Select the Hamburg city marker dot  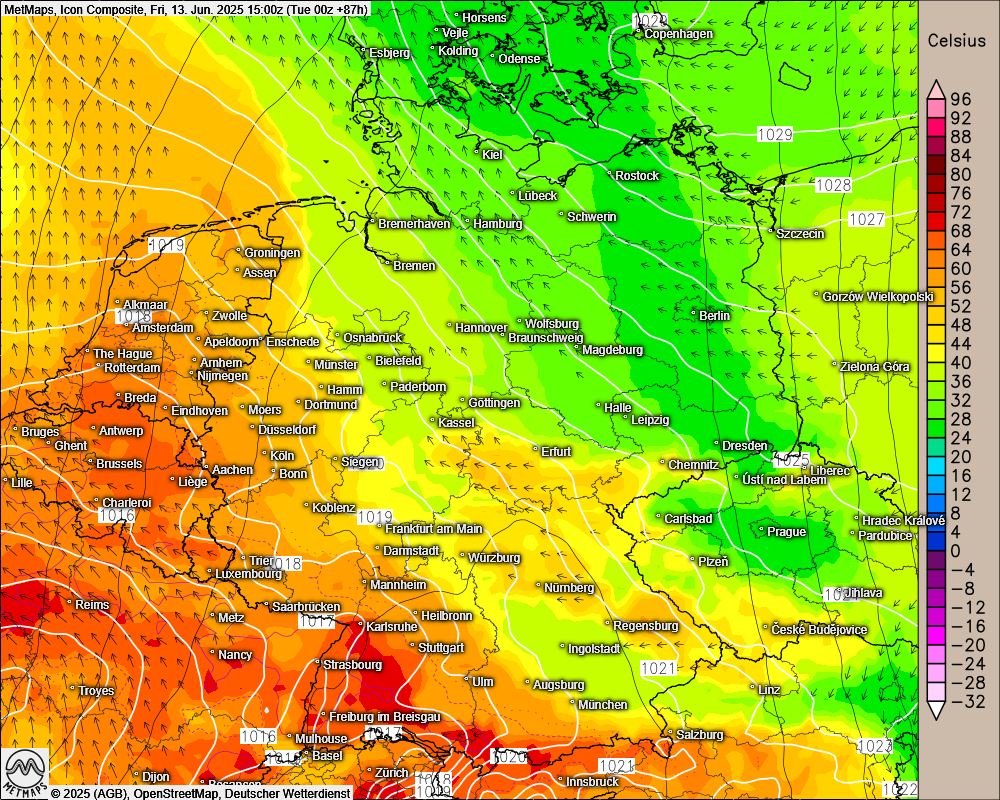(467, 223)
